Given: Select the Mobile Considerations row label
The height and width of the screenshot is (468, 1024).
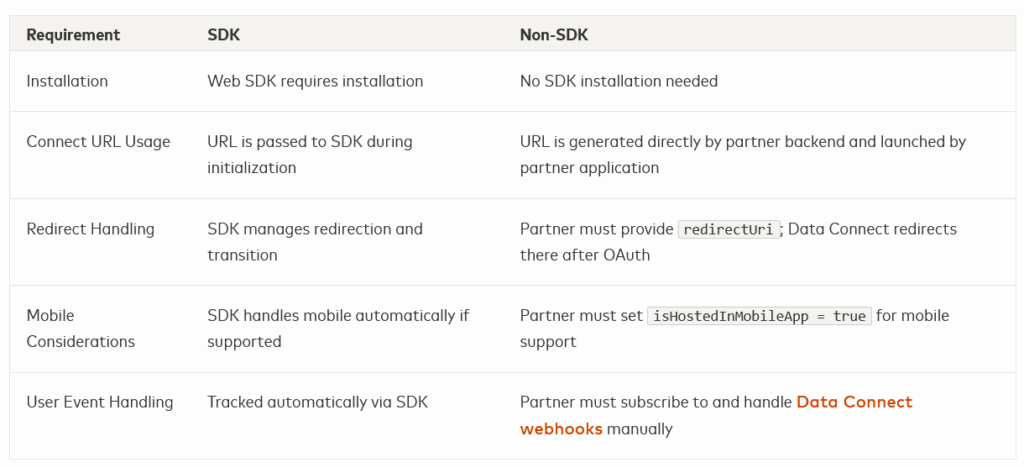Looking at the screenshot, I should click(x=80, y=328).
